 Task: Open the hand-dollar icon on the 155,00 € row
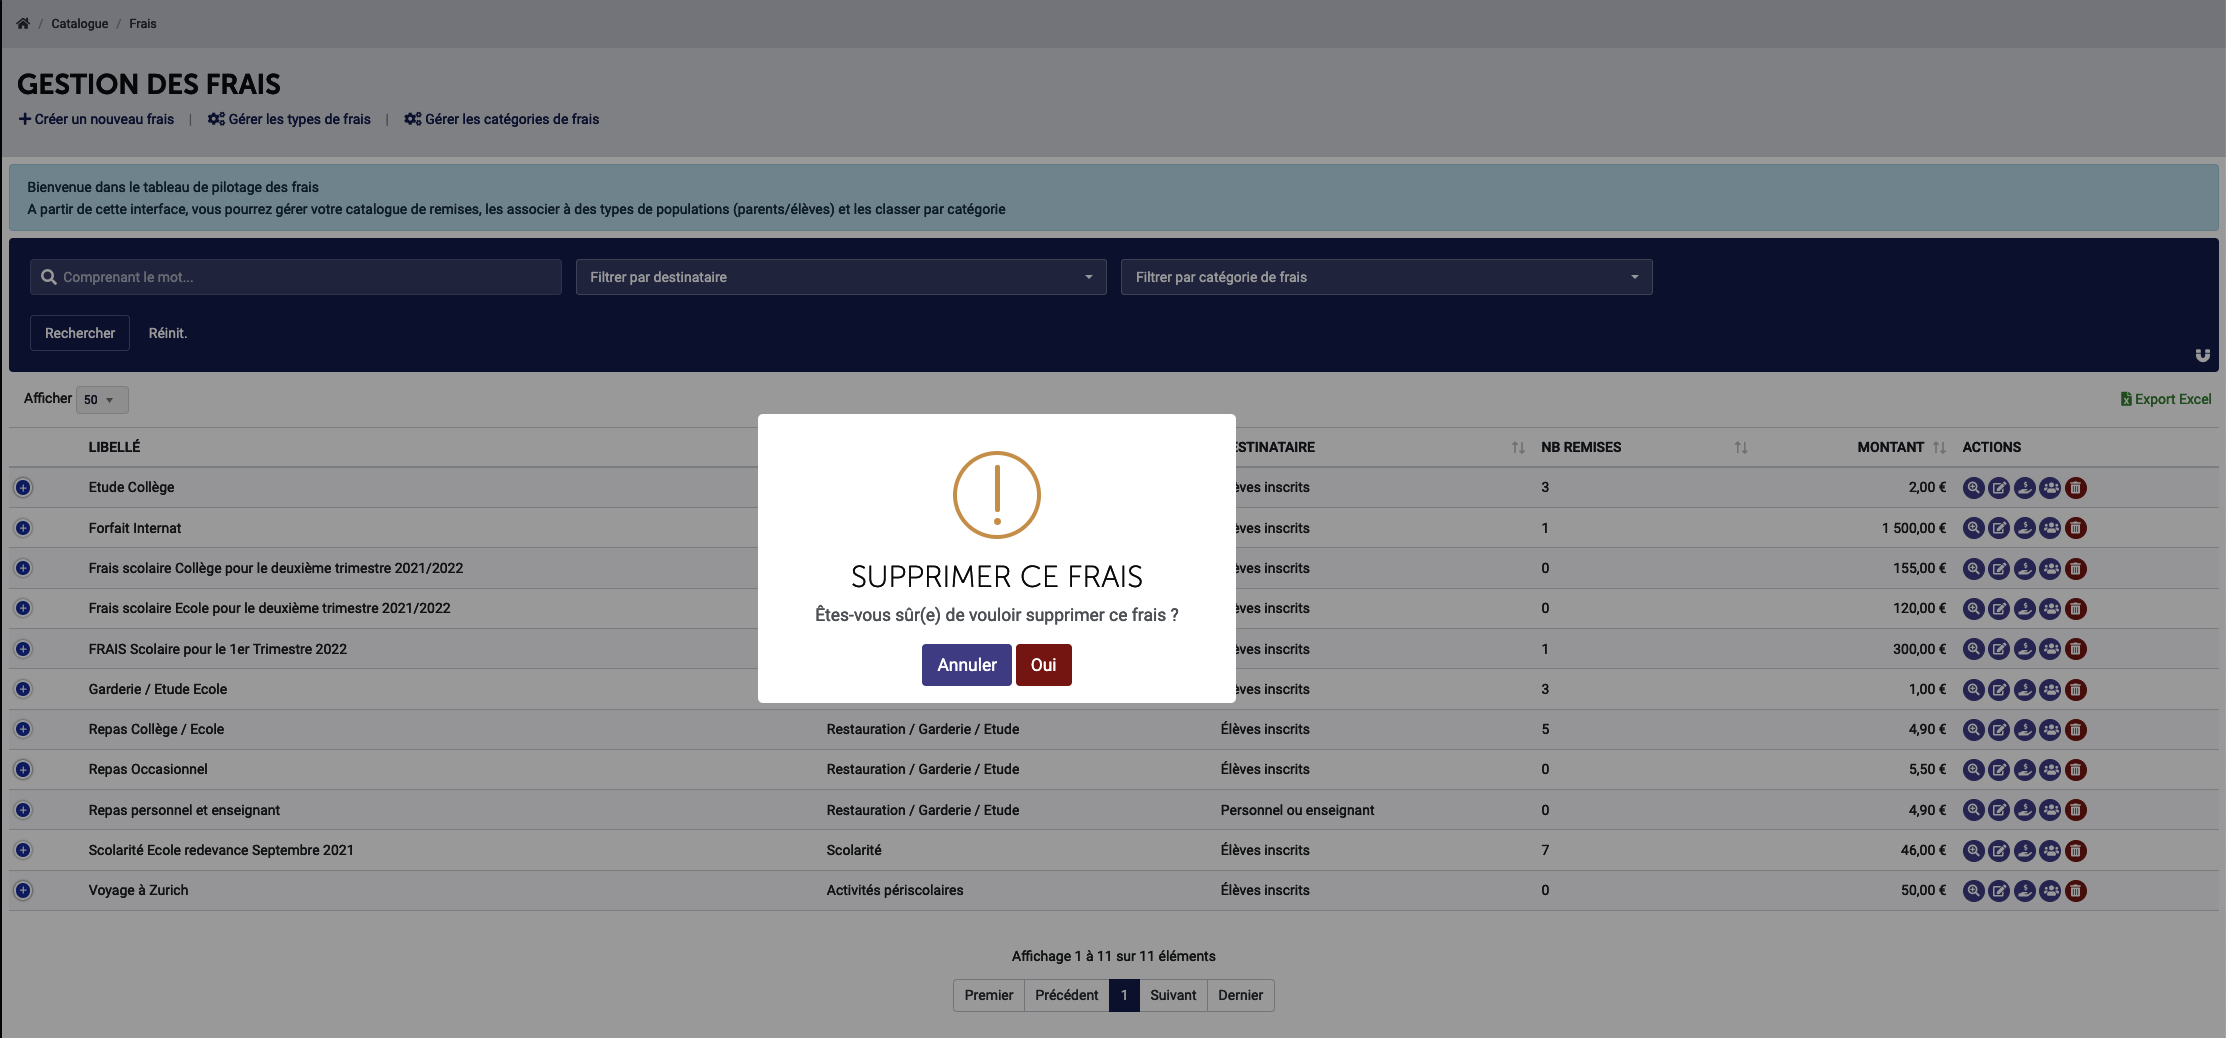click(x=2024, y=569)
